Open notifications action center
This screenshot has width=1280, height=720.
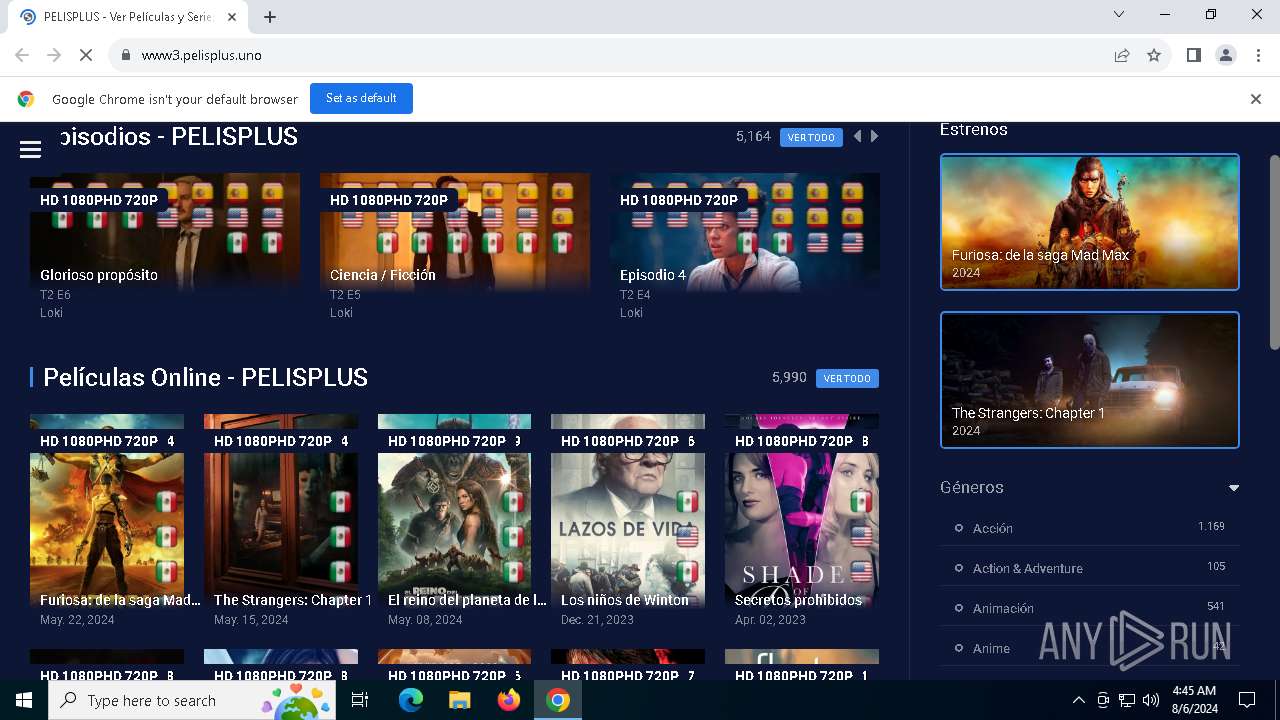pos(1247,700)
